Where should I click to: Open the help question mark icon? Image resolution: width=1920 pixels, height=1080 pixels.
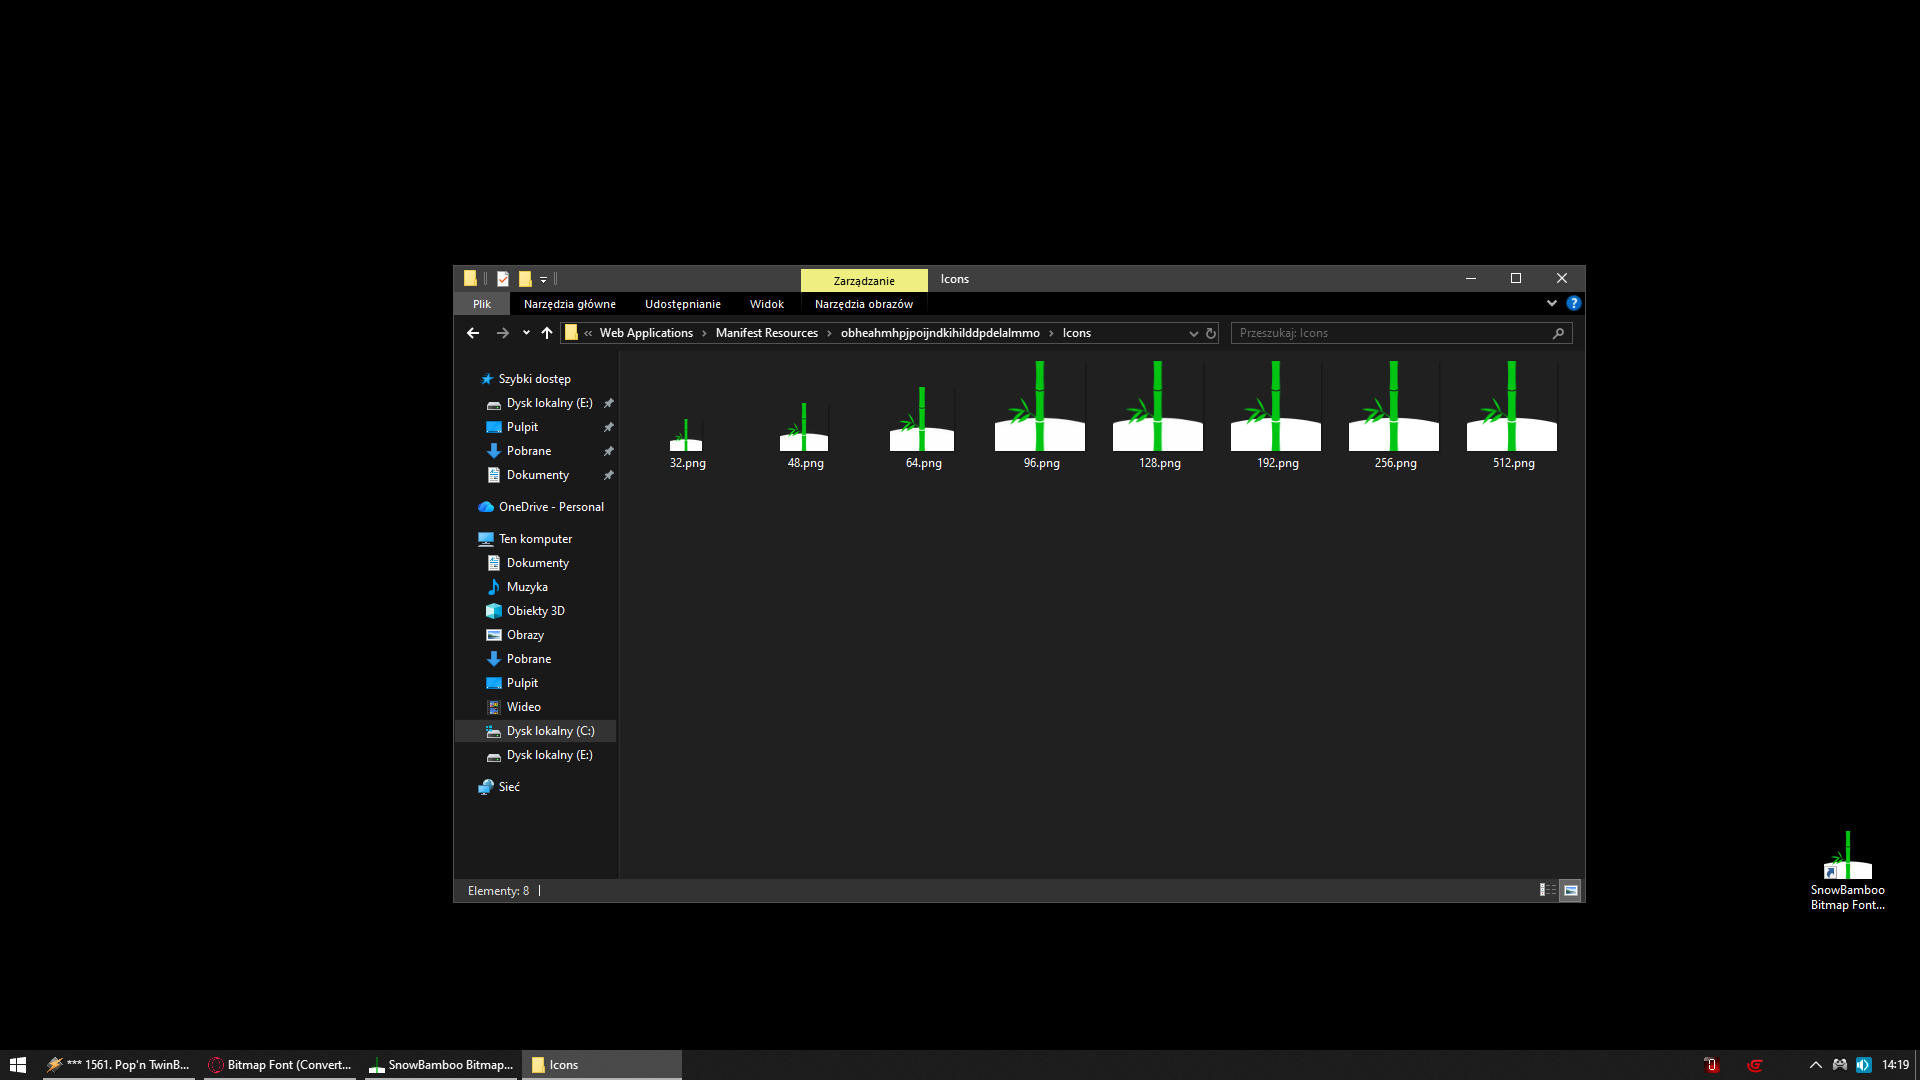[1574, 303]
